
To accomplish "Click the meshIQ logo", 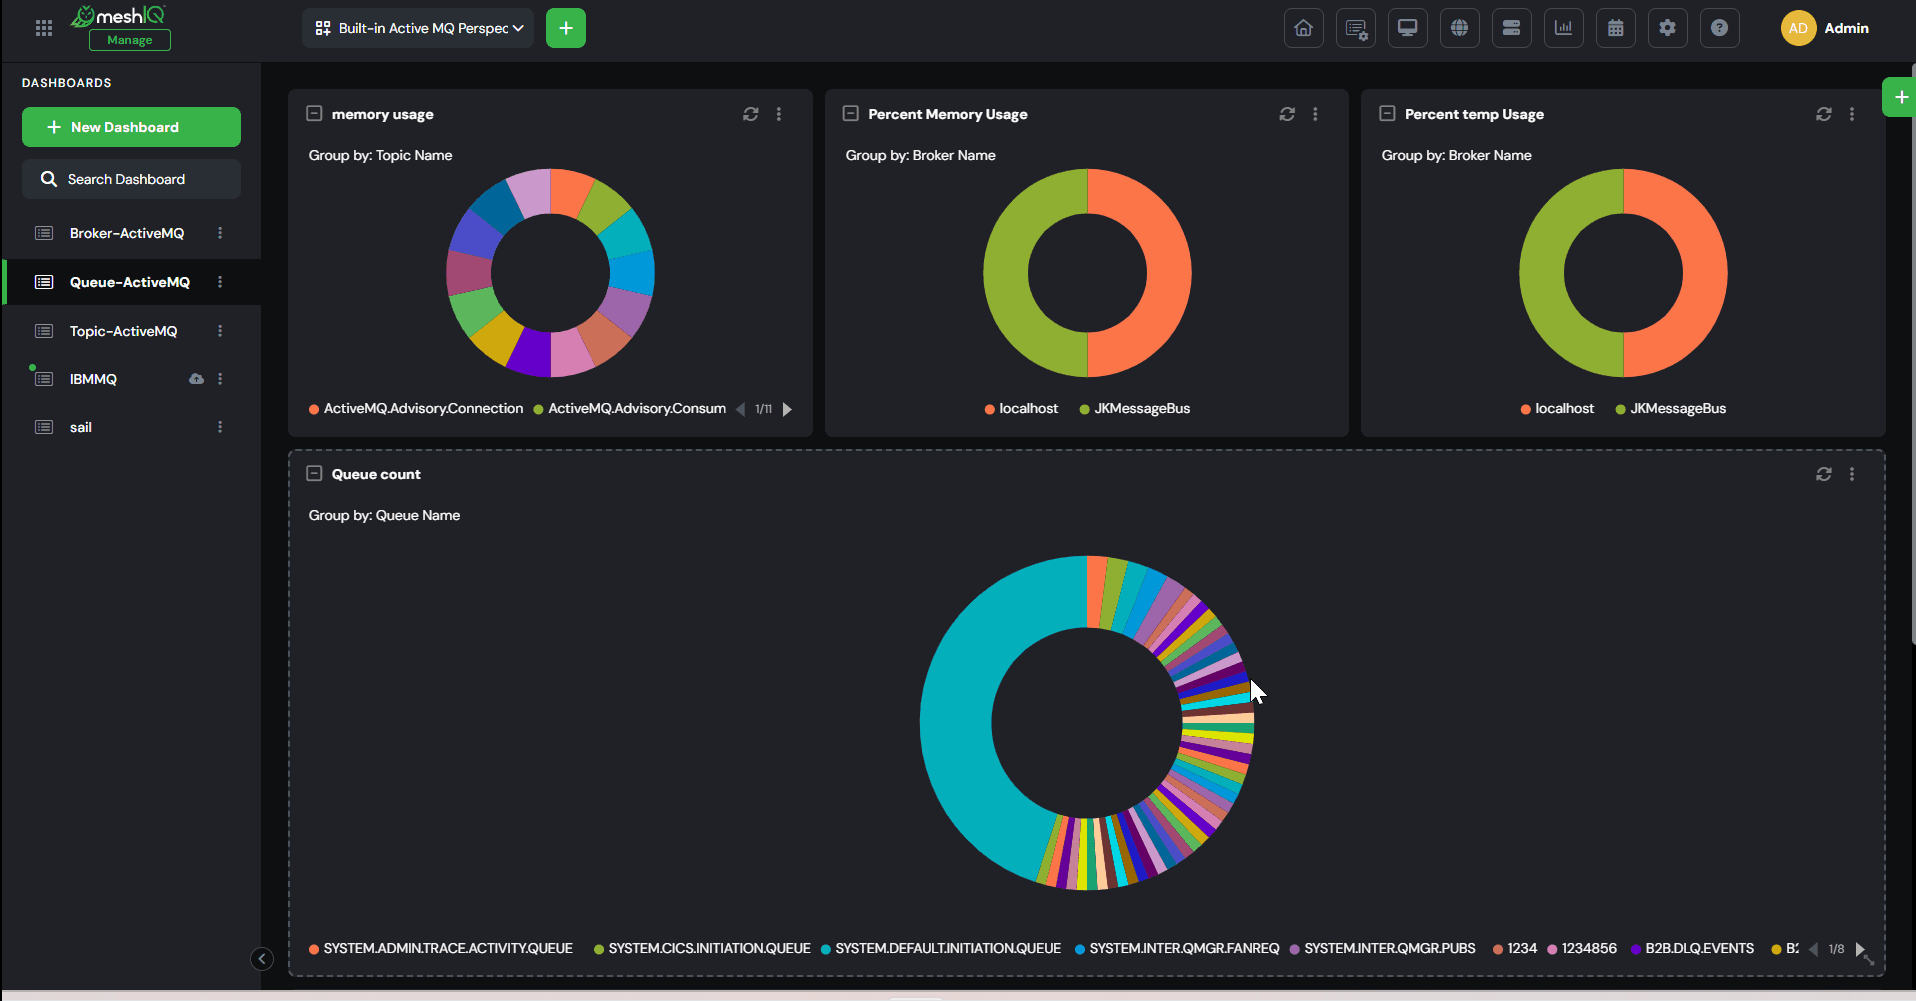I will pyautogui.click(x=118, y=16).
